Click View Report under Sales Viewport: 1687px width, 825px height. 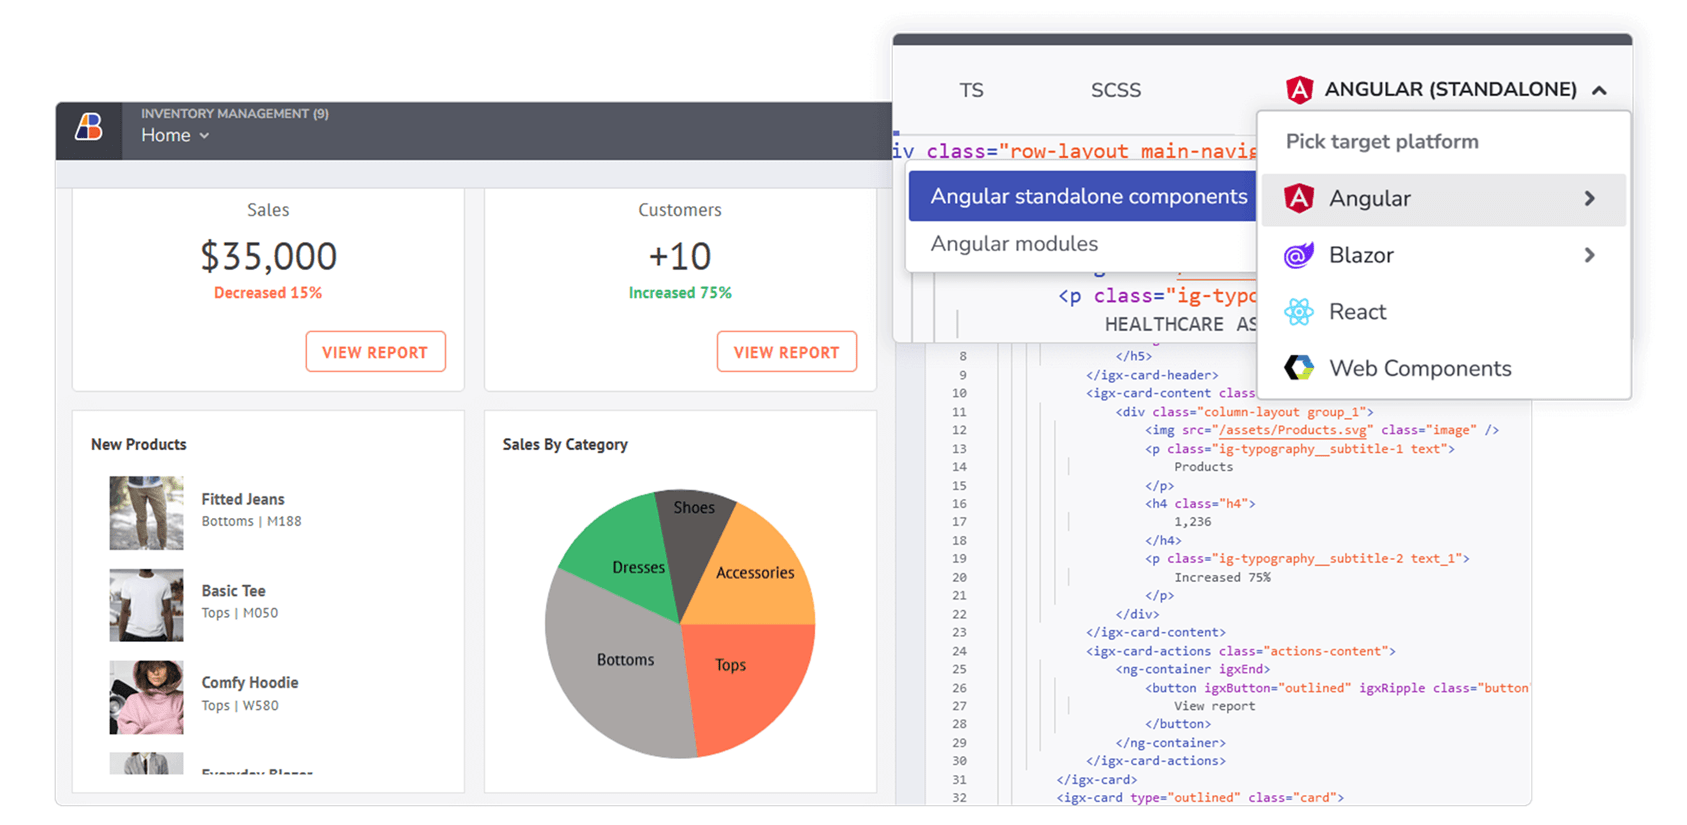(375, 352)
